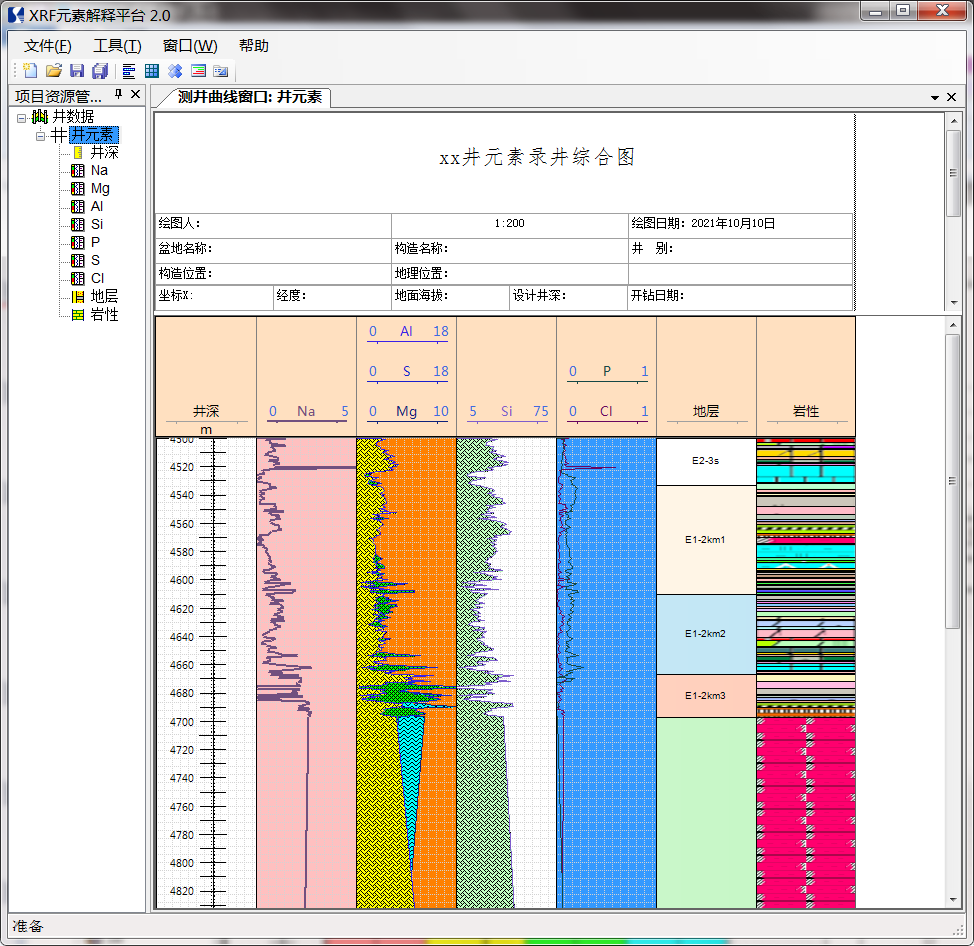Close the 测井曲线窗口 document tab
Screen dimensions: 974x946
point(950,97)
